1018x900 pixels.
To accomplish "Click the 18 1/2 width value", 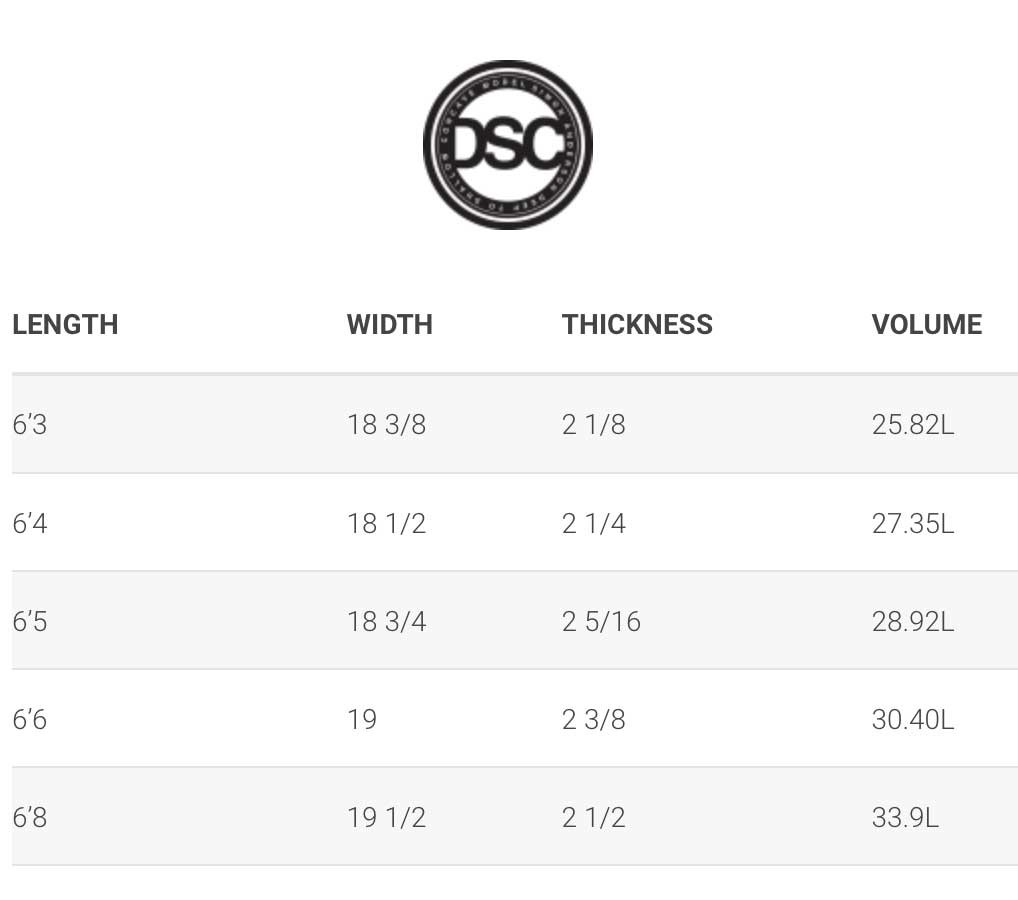I will (x=386, y=523).
